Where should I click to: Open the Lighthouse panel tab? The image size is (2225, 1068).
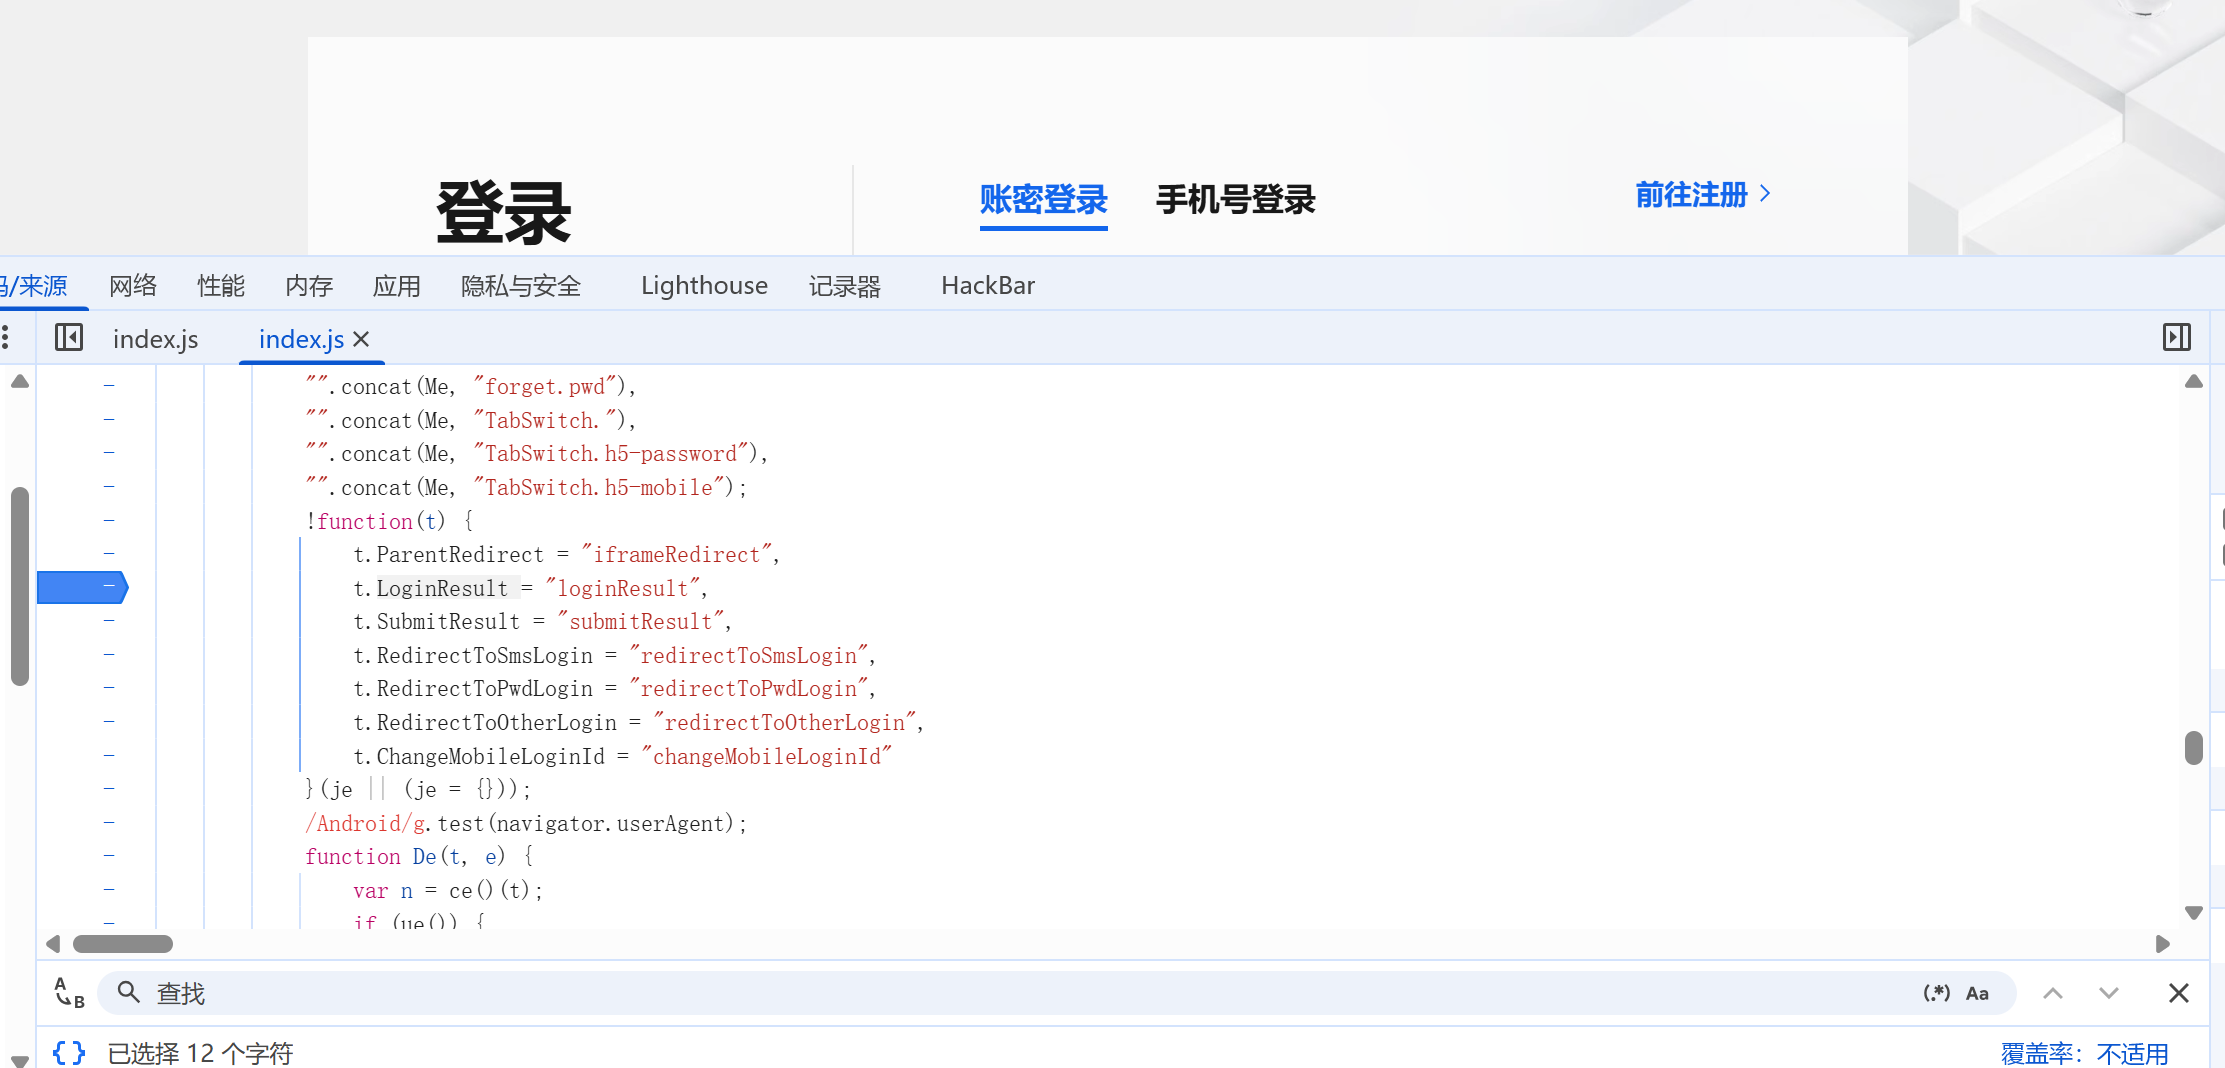click(704, 286)
